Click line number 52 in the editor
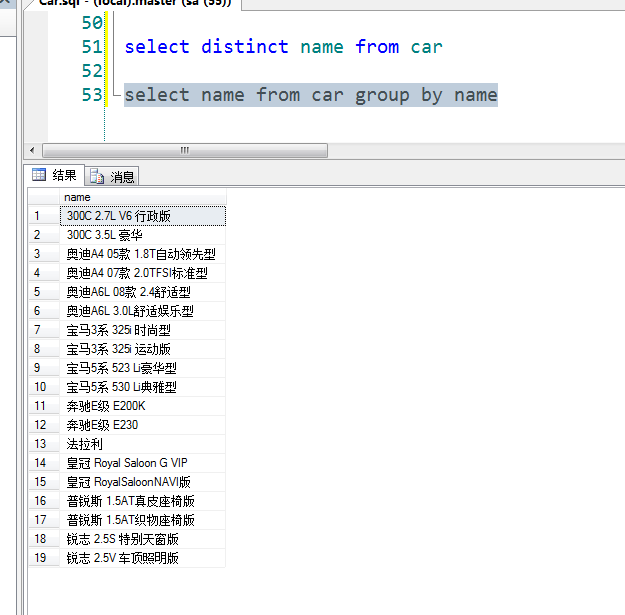 92,71
